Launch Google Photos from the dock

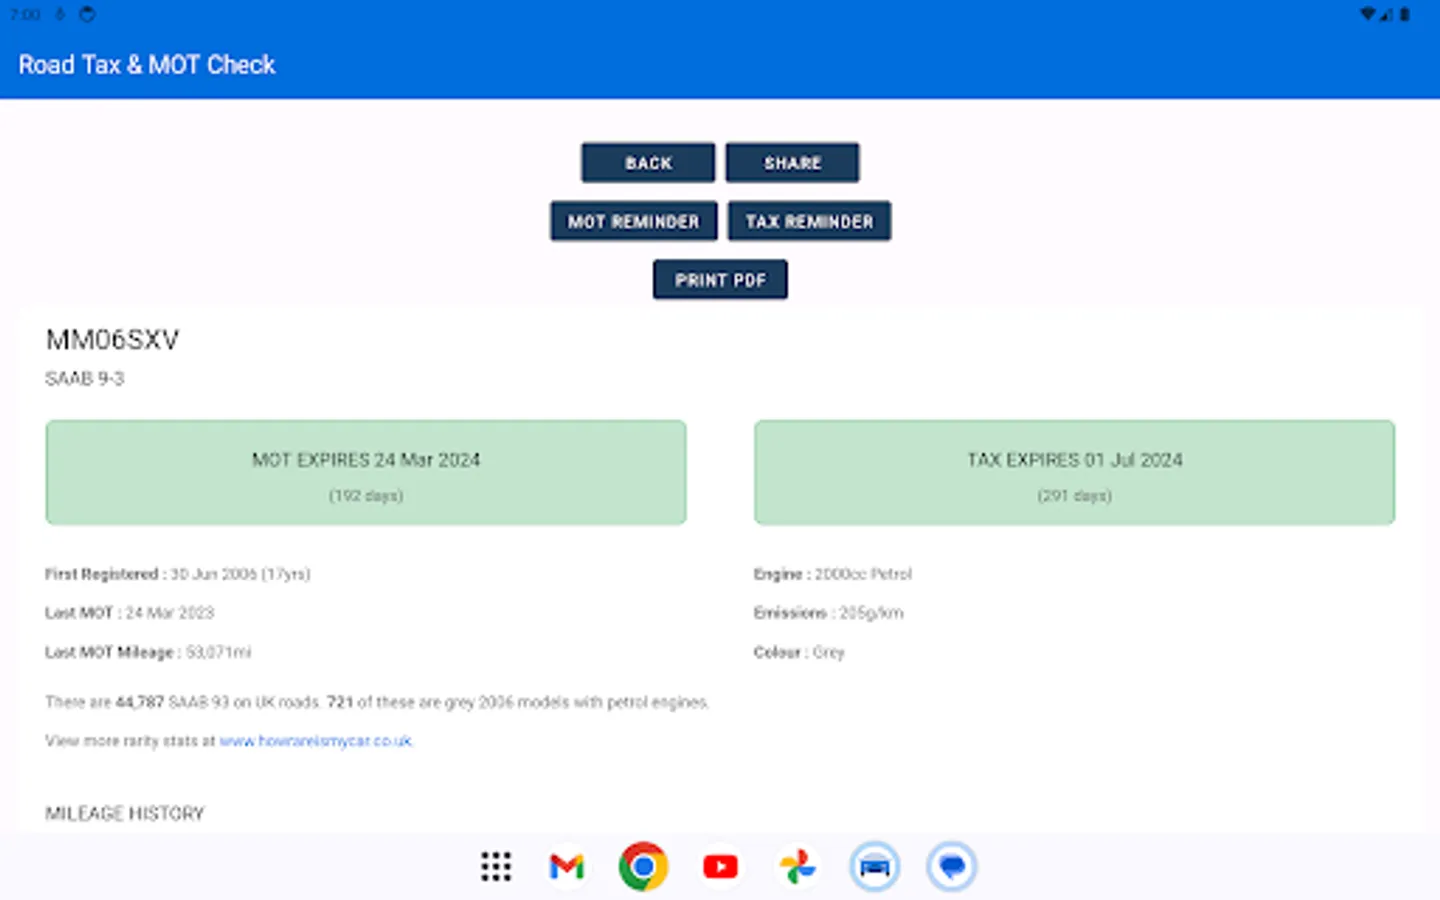click(797, 866)
